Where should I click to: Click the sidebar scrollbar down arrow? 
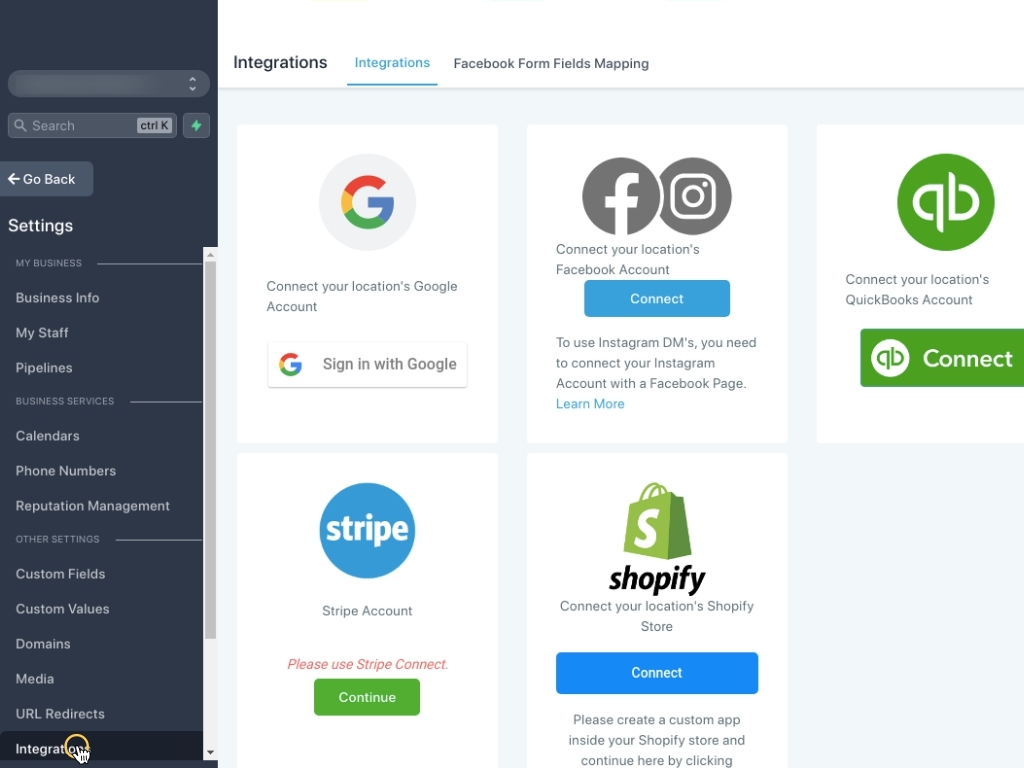point(210,752)
